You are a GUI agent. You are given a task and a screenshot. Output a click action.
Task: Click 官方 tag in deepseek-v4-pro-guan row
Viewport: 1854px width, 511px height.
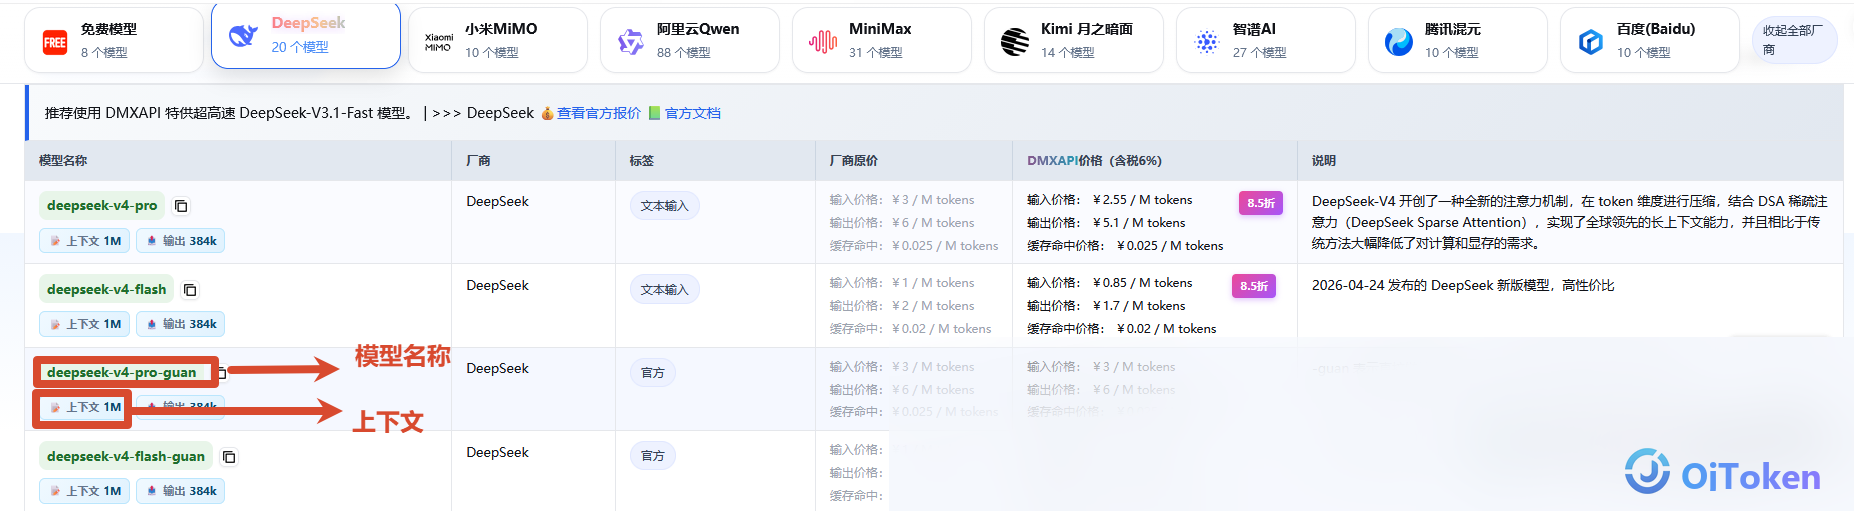[653, 373]
